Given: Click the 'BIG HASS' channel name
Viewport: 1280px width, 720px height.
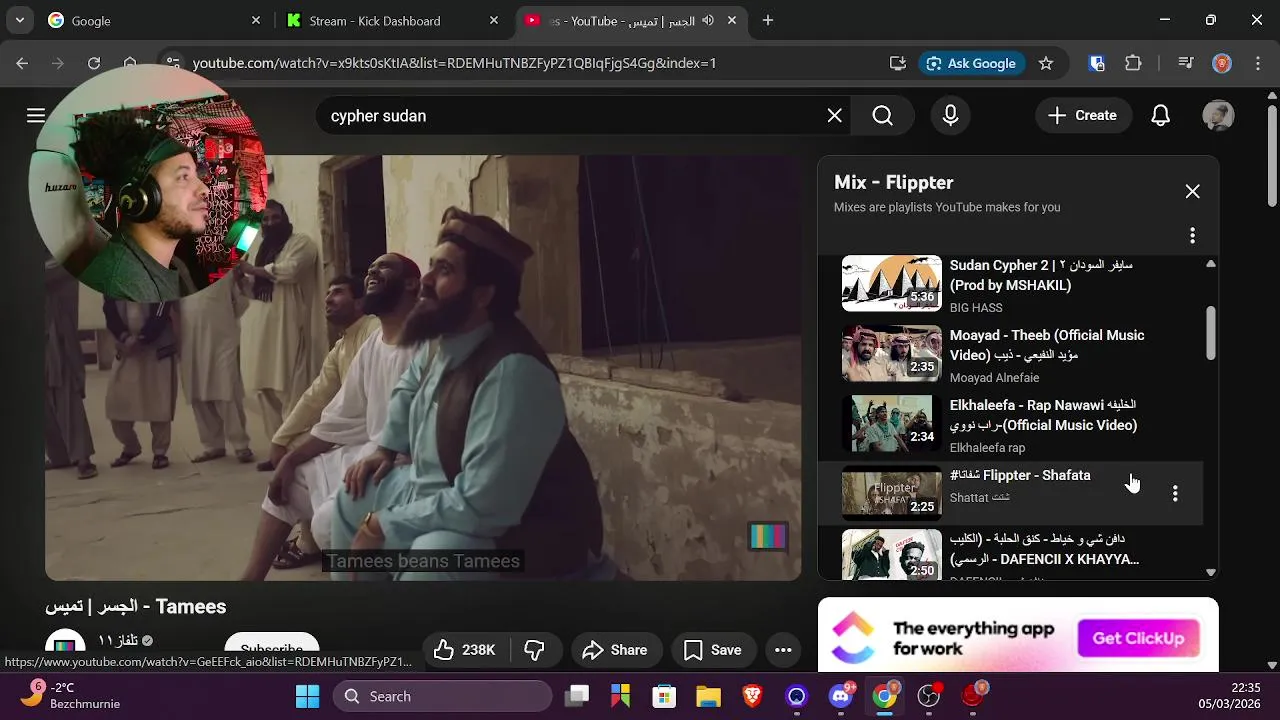Looking at the screenshot, I should (976, 308).
